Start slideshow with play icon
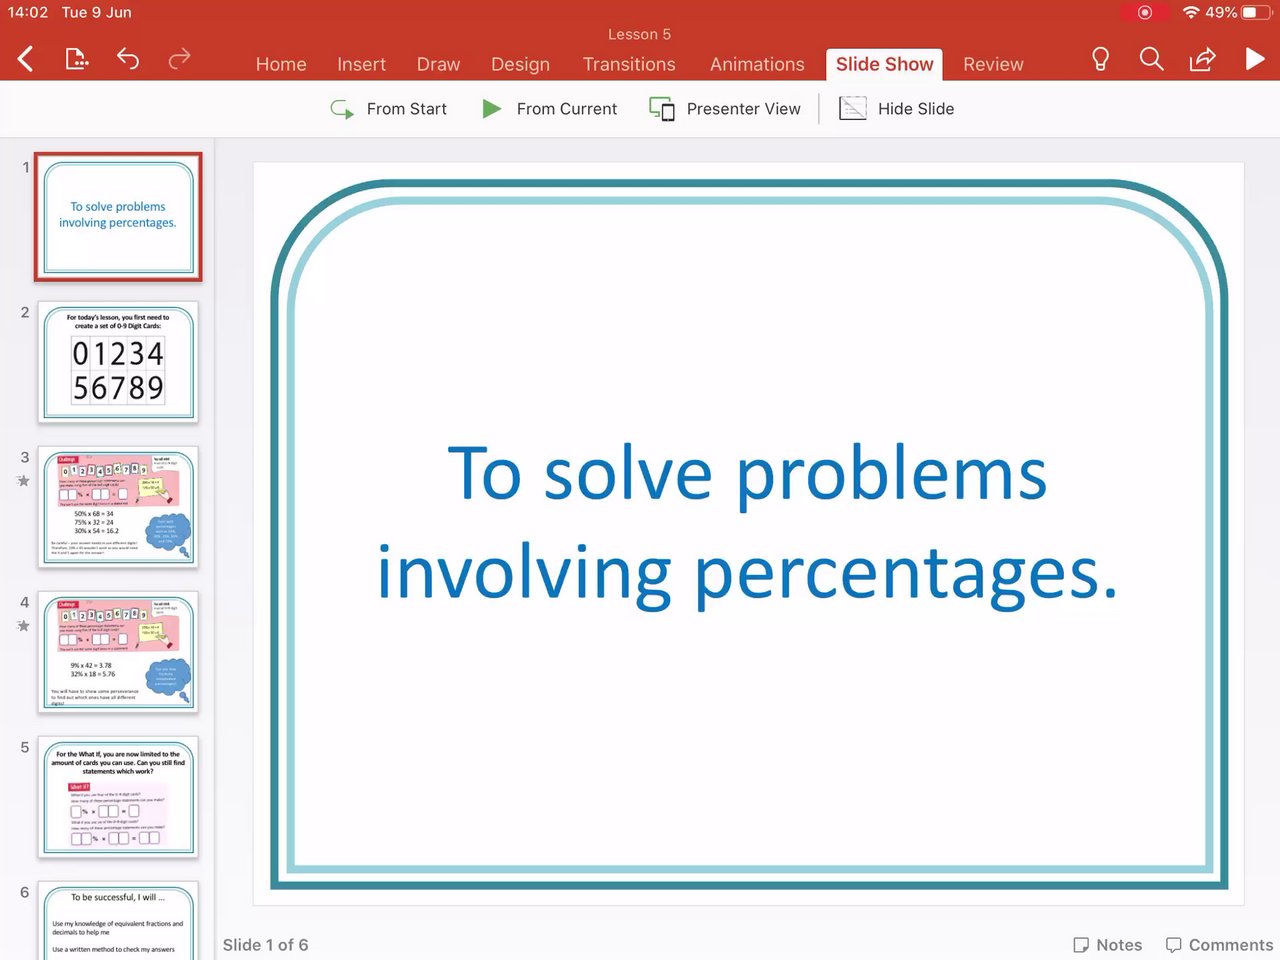 pos(1255,60)
